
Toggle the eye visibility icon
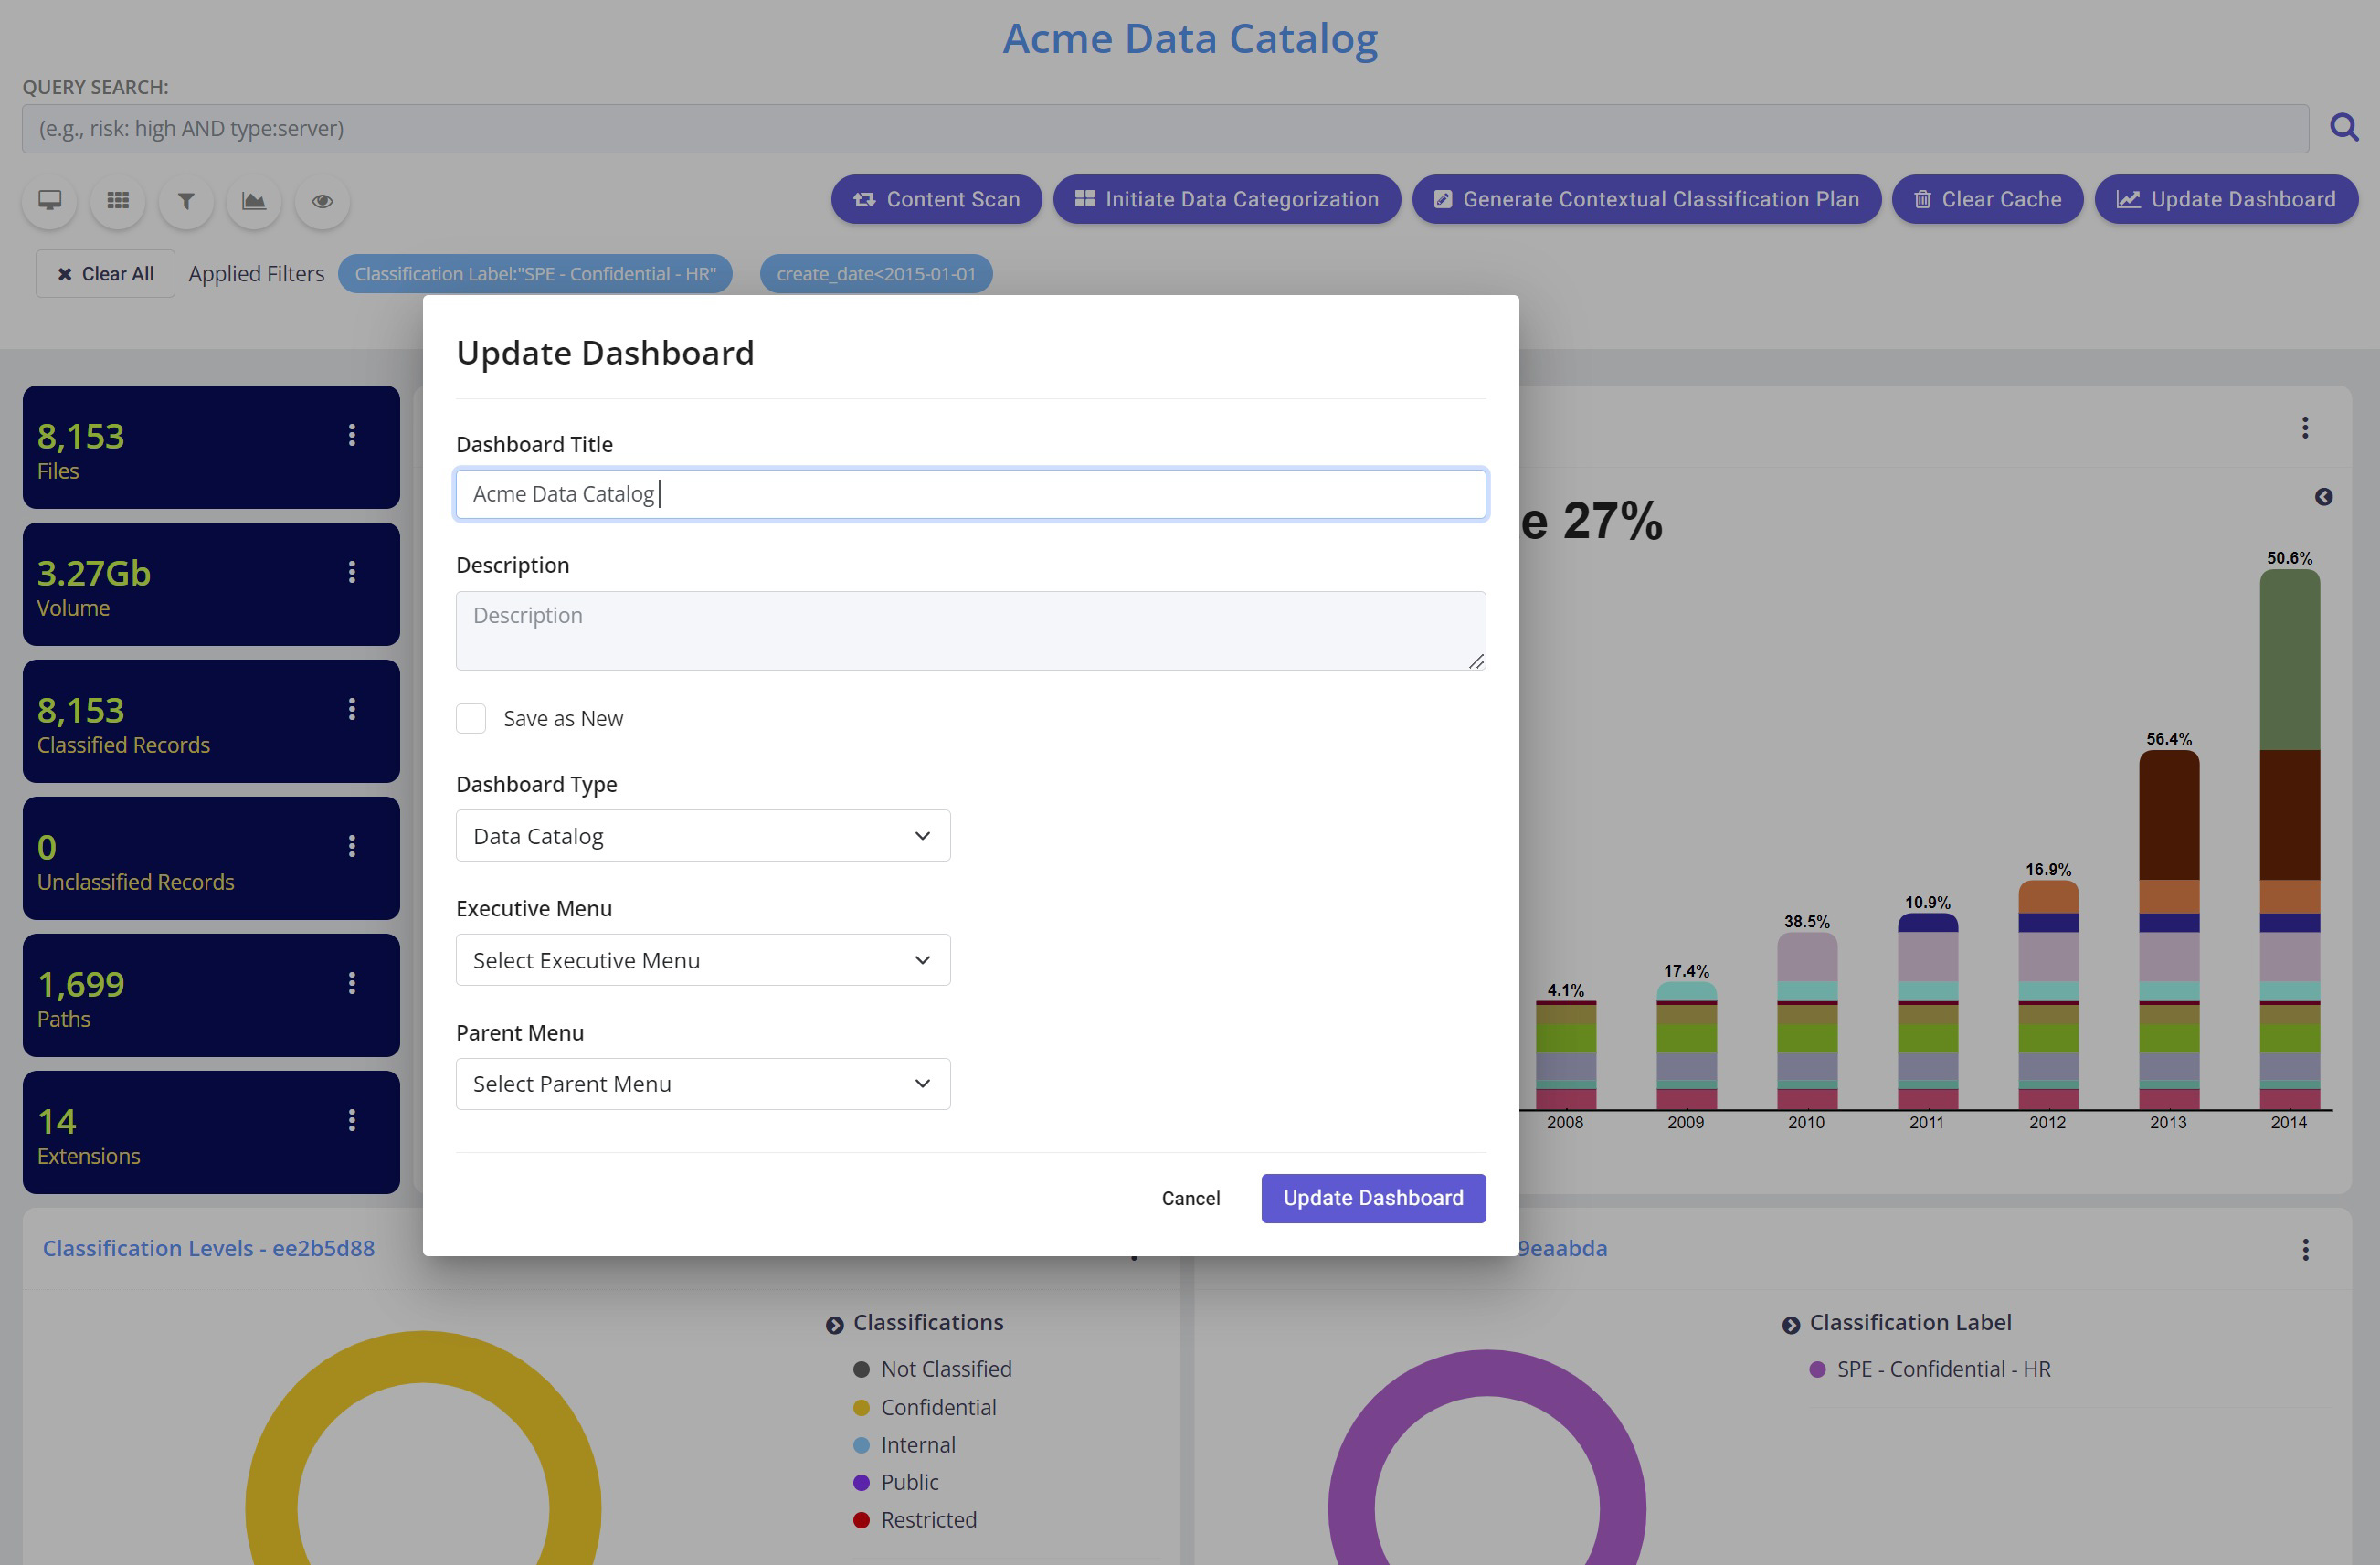point(322,200)
